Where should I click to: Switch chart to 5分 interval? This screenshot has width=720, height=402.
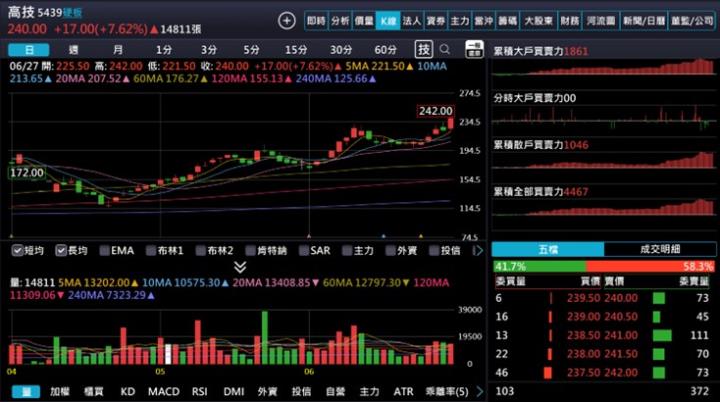pyautogui.click(x=251, y=50)
